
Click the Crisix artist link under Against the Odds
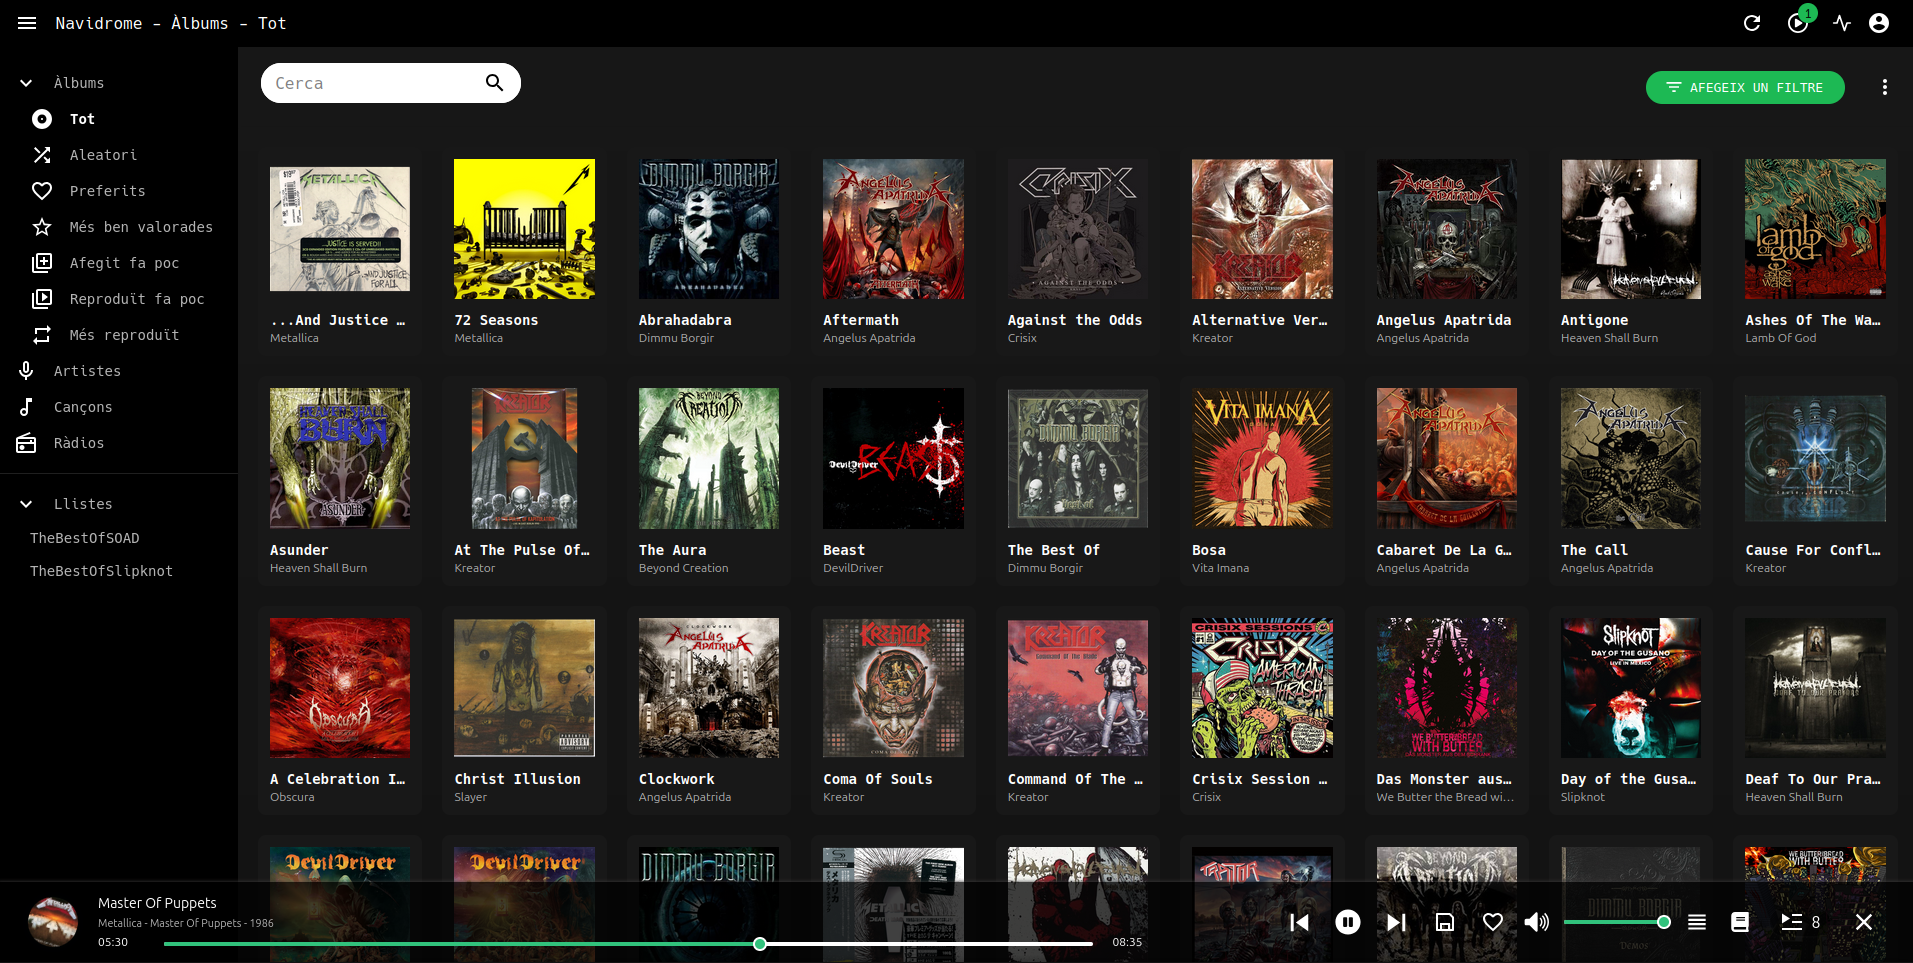1022,338
